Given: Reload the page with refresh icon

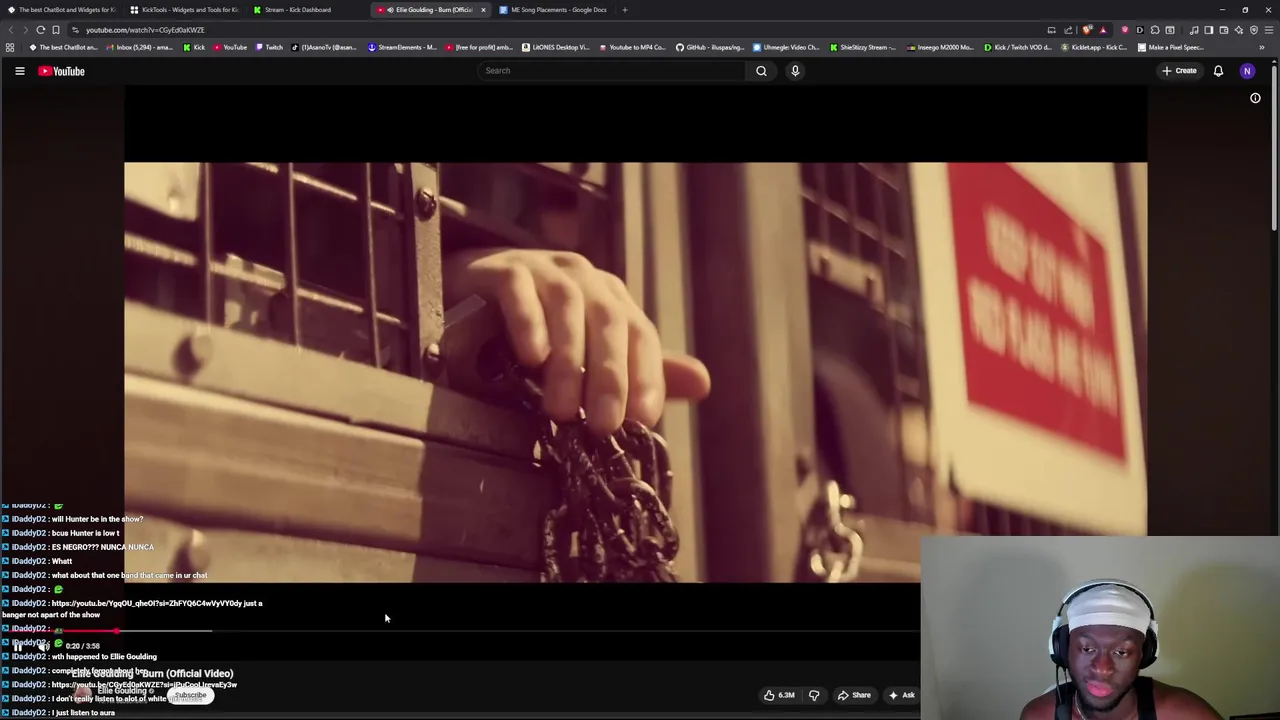Looking at the screenshot, I should click(41, 30).
